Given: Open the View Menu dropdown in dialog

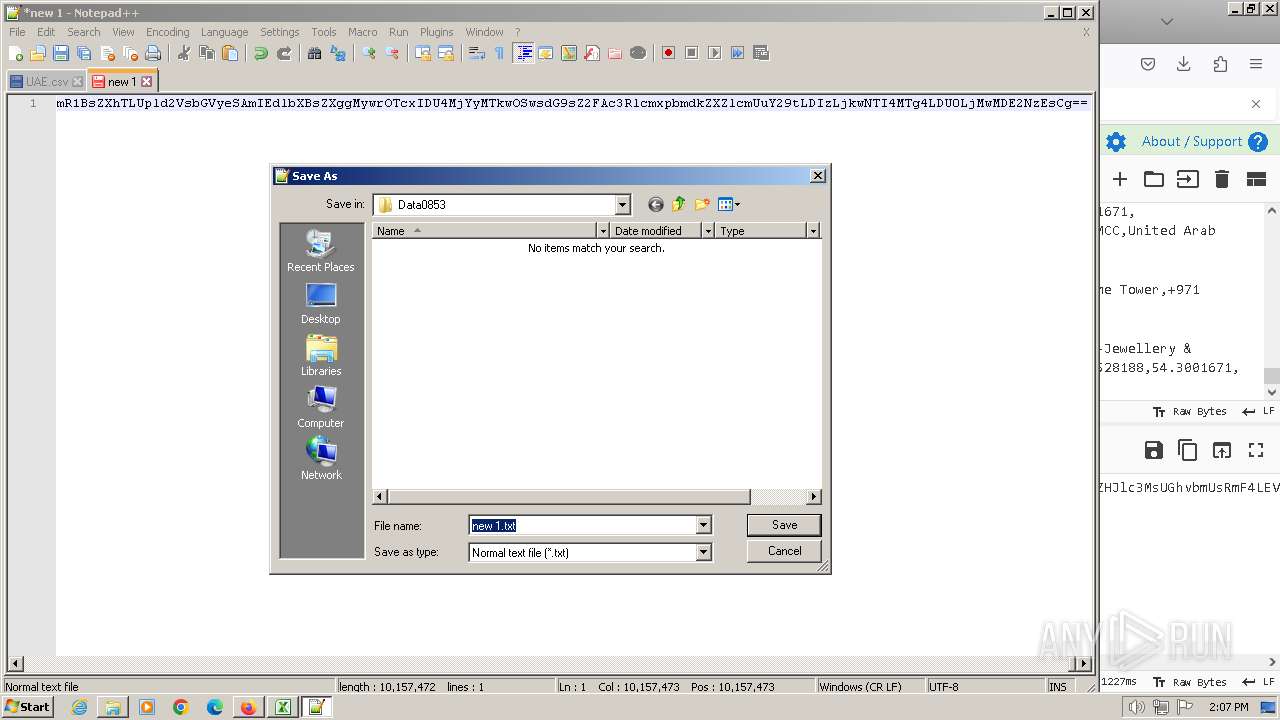Looking at the screenshot, I should [x=729, y=205].
